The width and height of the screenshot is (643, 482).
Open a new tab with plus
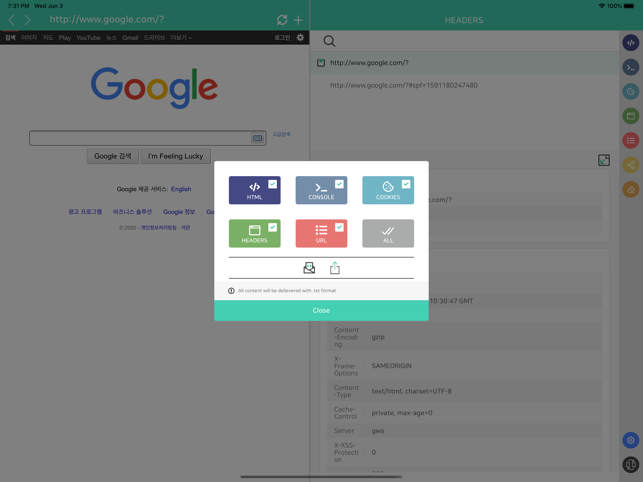pos(298,20)
